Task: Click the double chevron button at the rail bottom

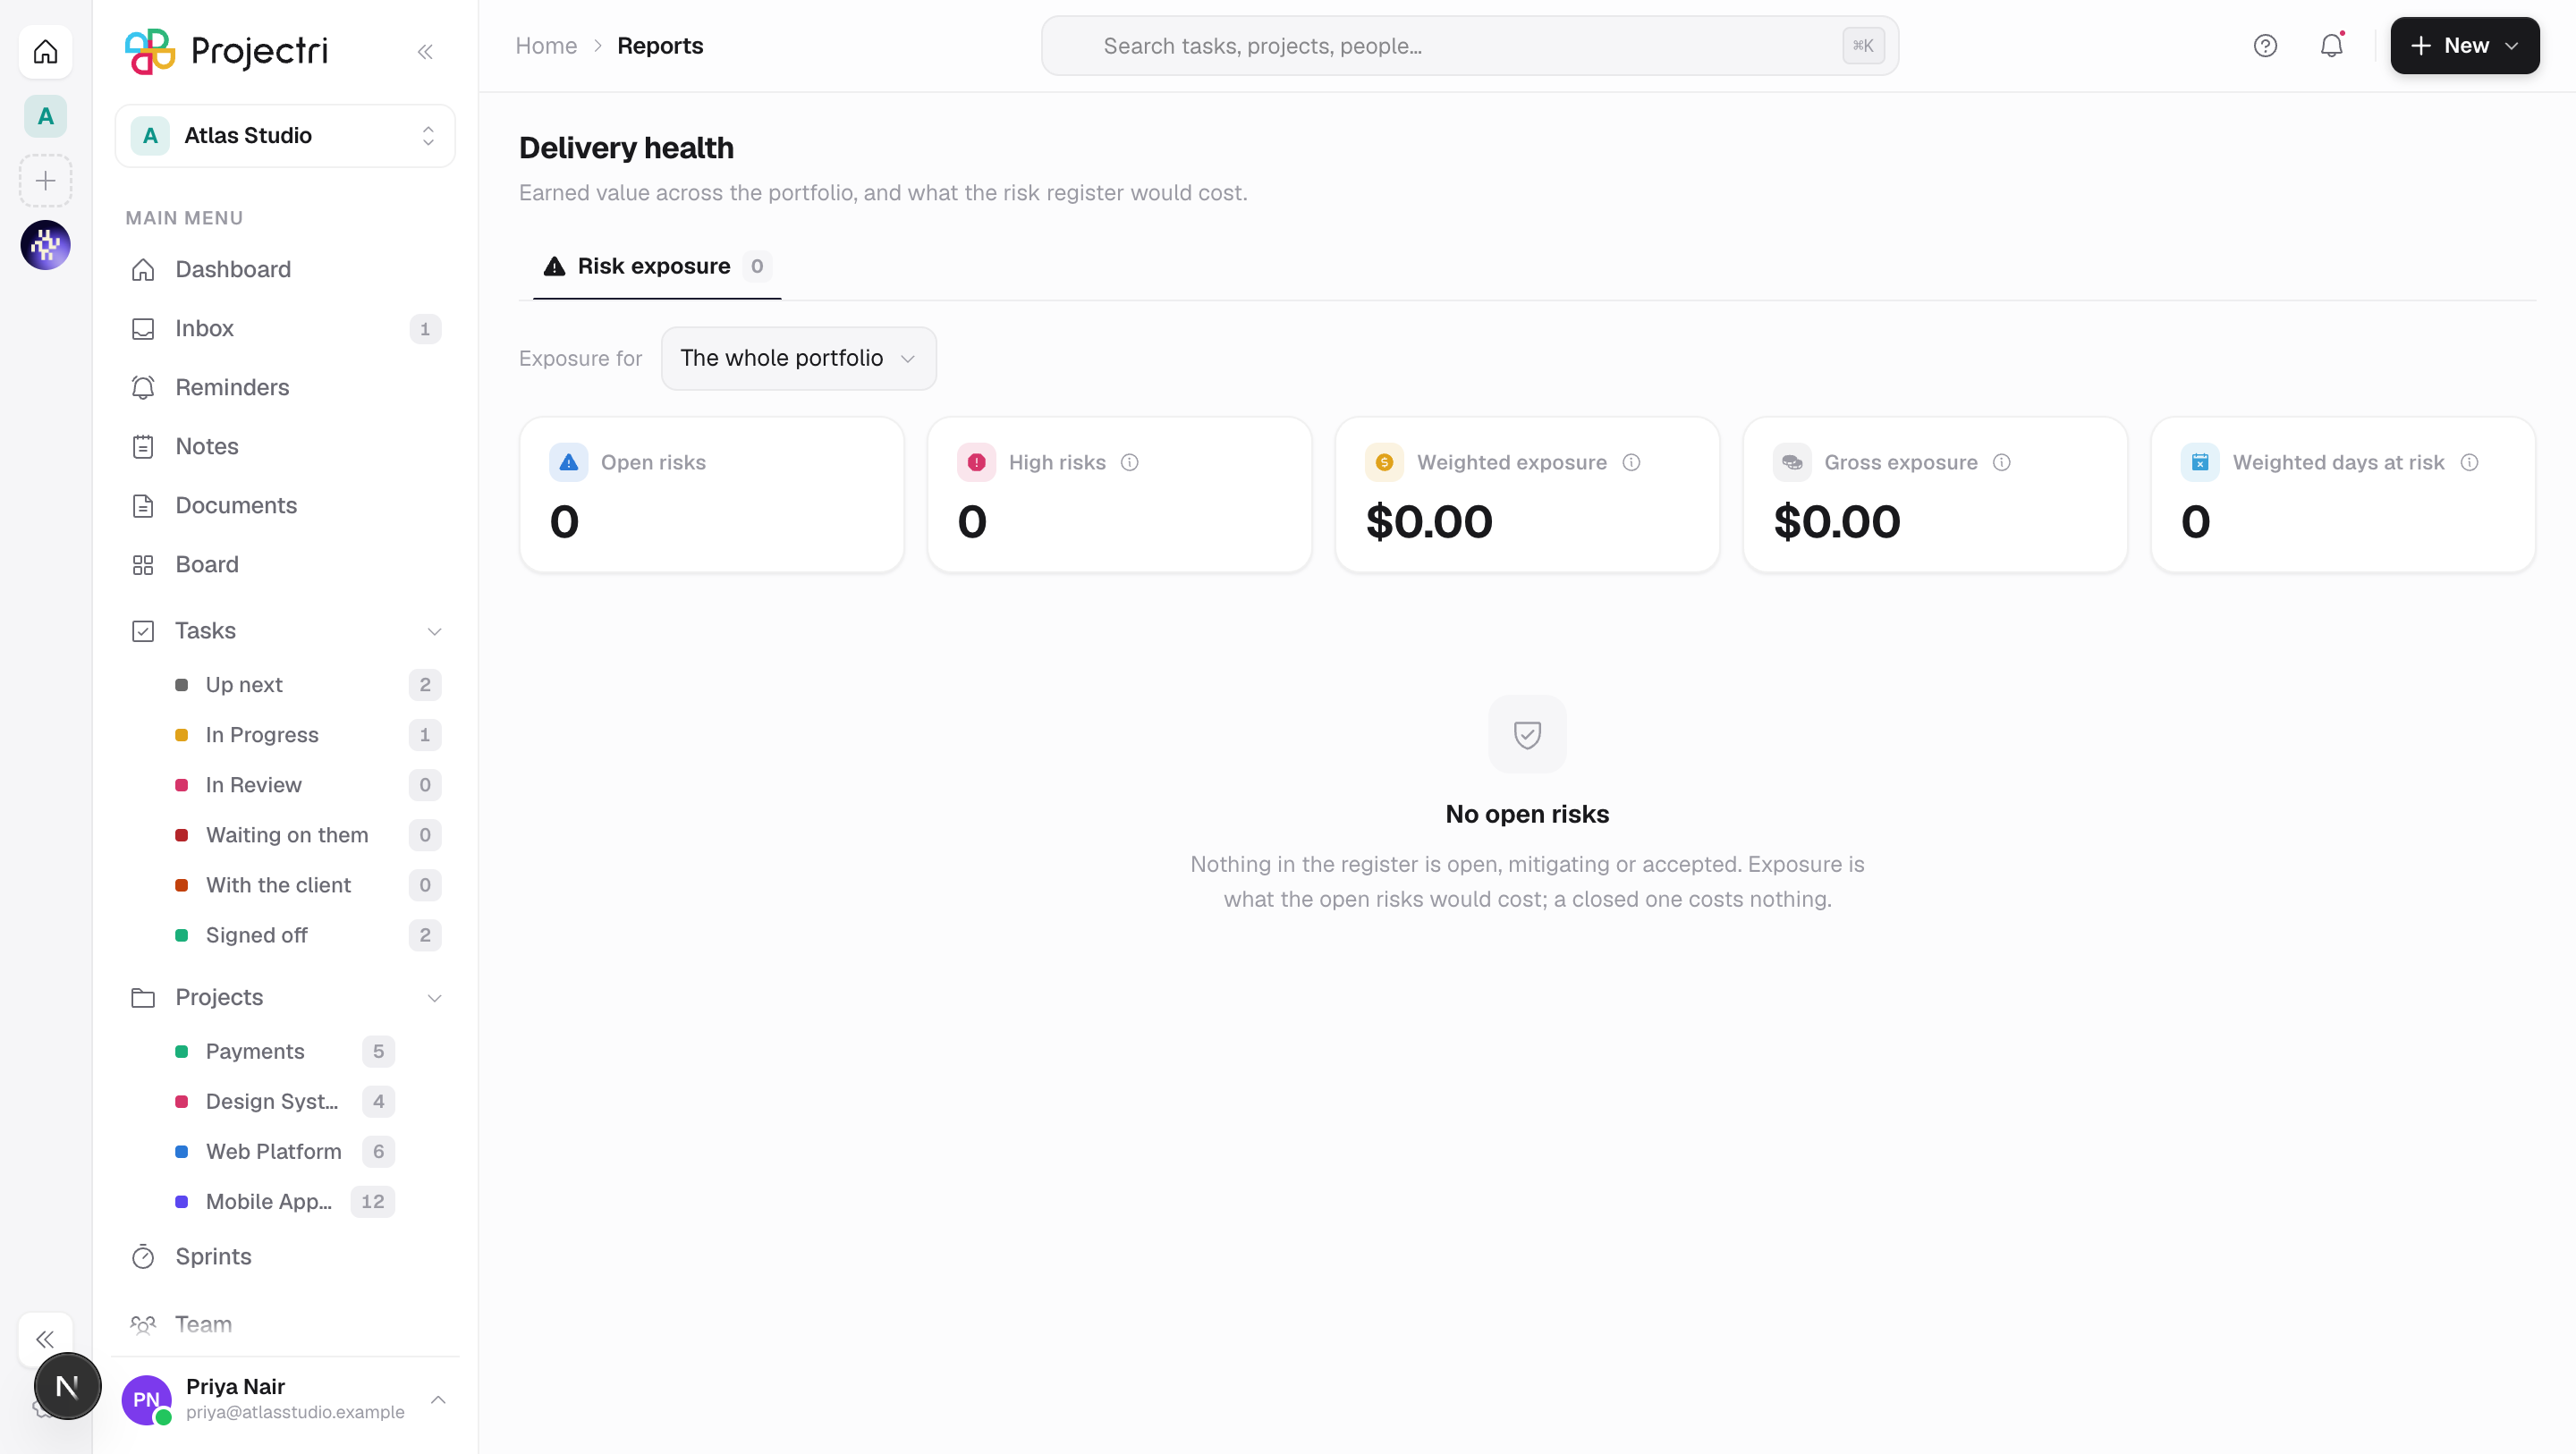Action: pos(45,1339)
